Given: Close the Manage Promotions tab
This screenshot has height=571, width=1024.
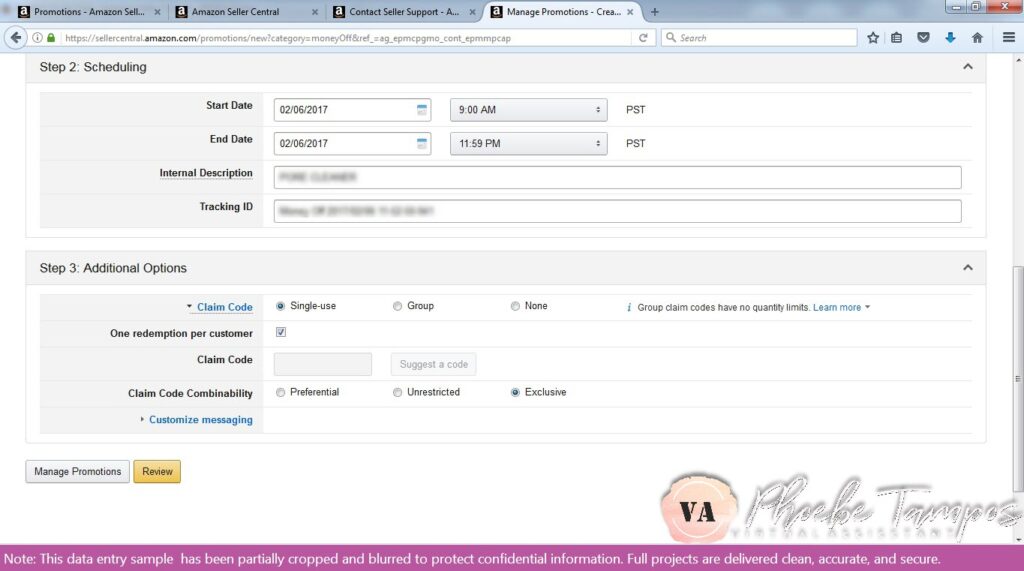Looking at the screenshot, I should tap(630, 12).
